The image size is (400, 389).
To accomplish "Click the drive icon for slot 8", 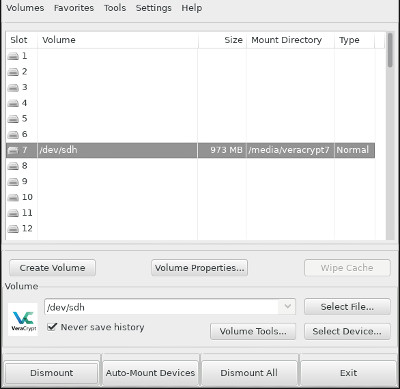I will [13, 166].
